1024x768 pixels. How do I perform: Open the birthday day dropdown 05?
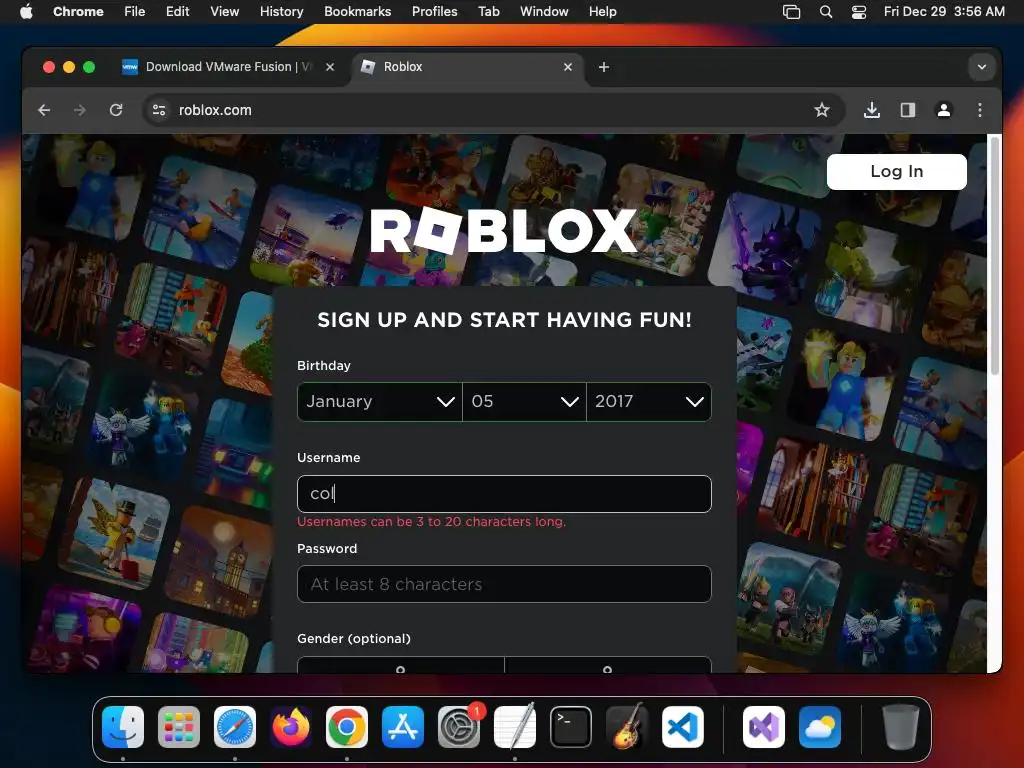pyautogui.click(x=524, y=402)
